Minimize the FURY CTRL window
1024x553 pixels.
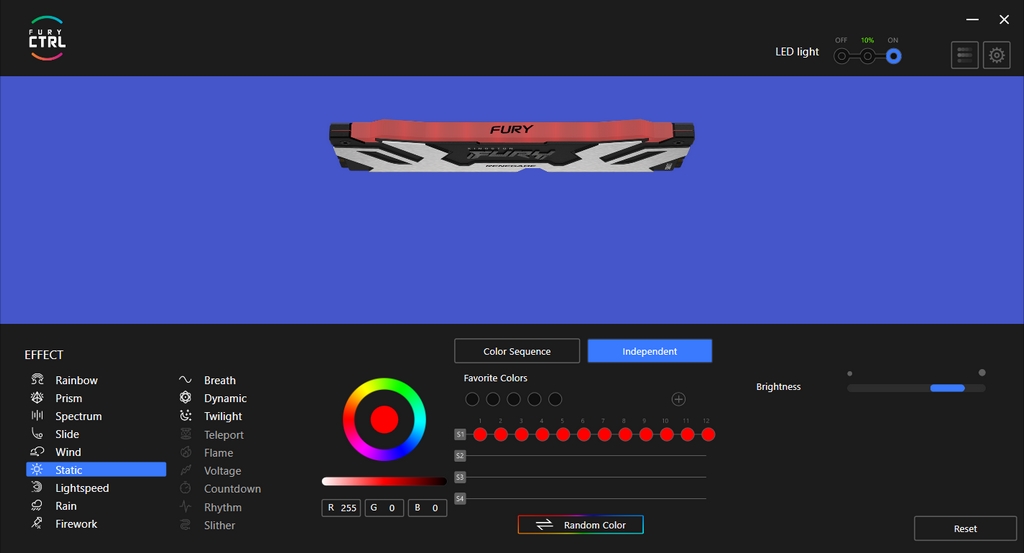click(972, 20)
